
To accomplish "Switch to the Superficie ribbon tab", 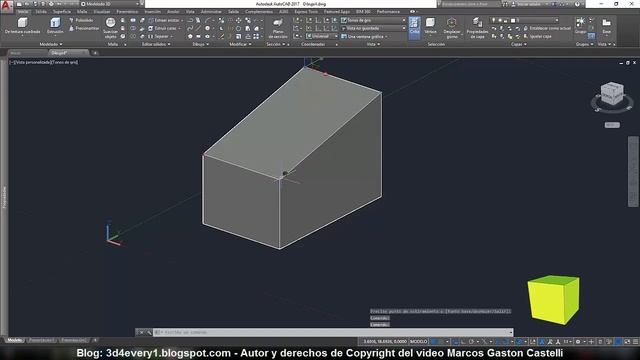I will click(62, 12).
